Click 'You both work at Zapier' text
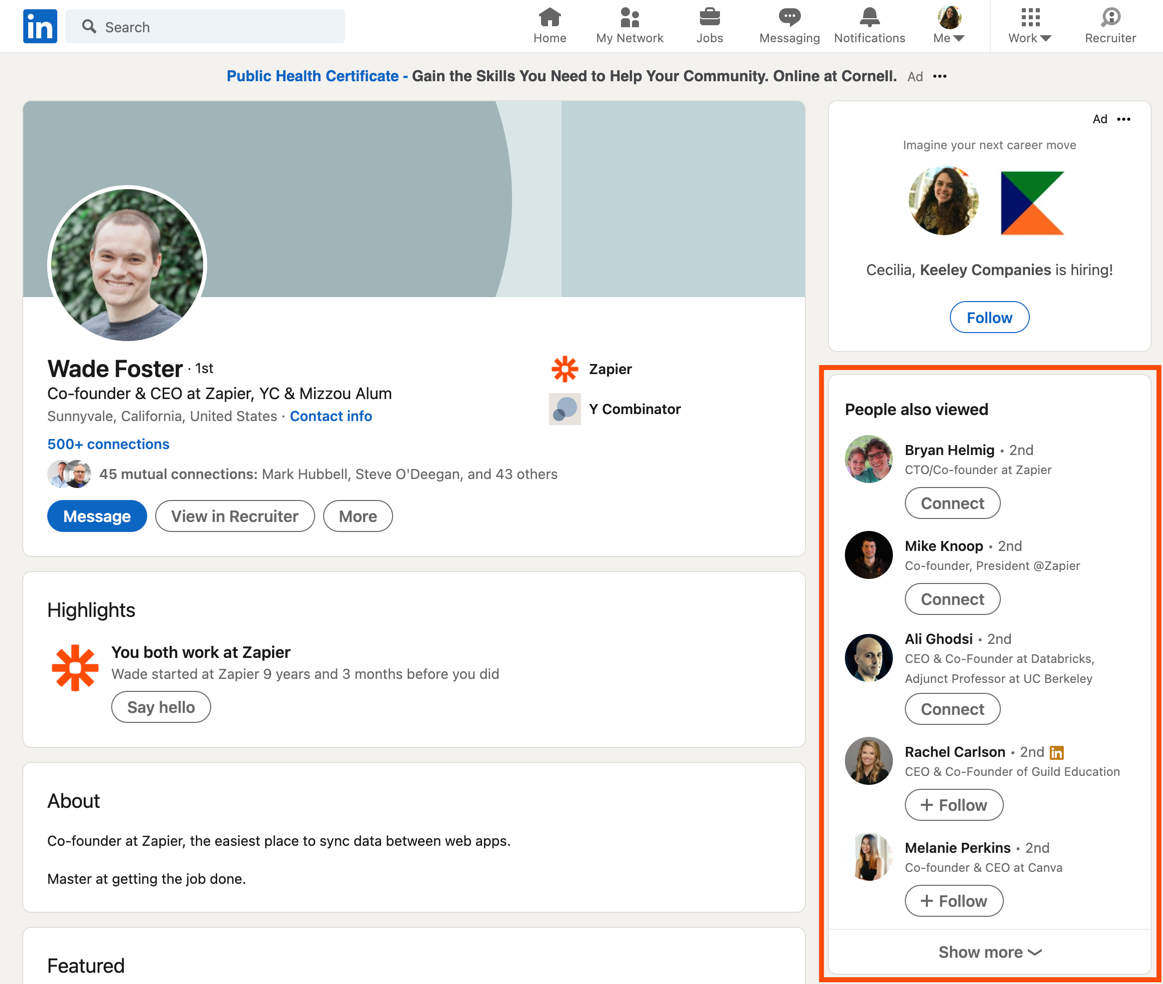1163x984 pixels. [x=201, y=653]
